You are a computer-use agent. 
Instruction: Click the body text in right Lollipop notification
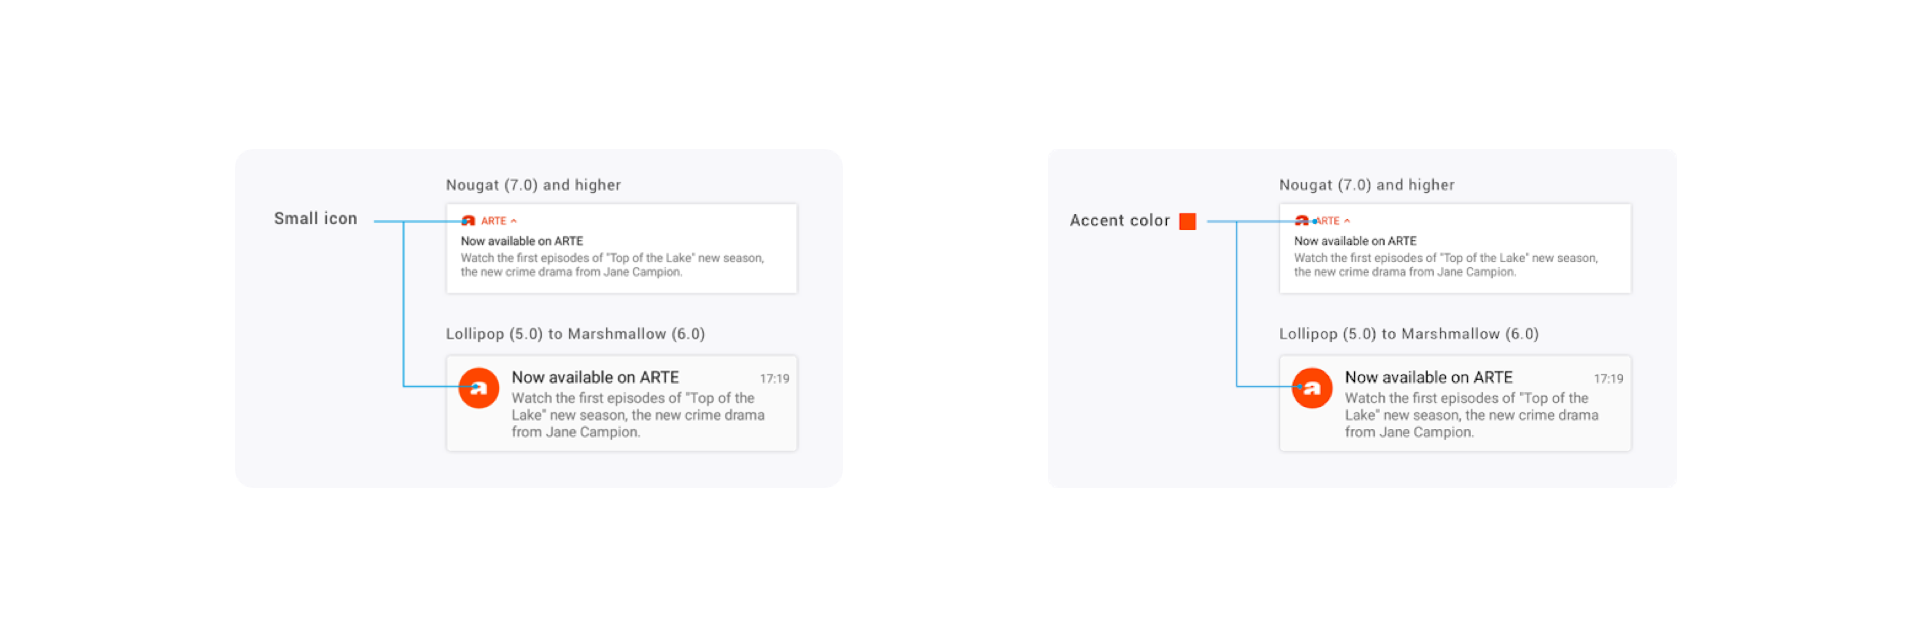pos(1471,415)
